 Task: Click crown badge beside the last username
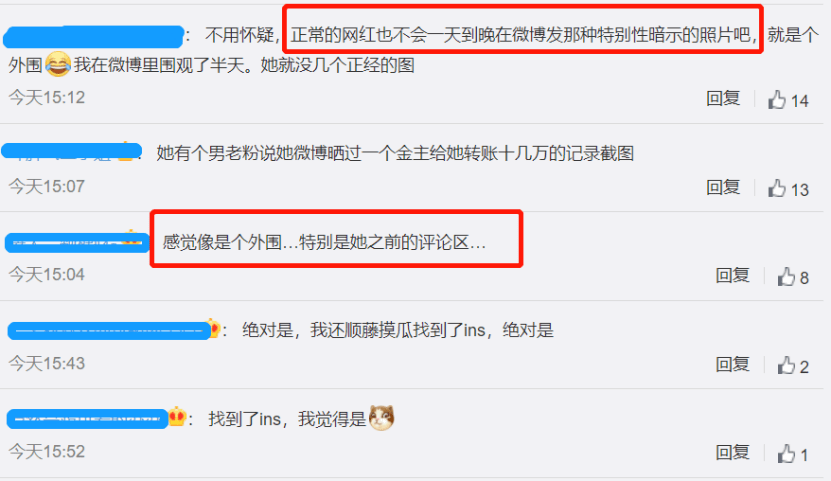coord(177,418)
